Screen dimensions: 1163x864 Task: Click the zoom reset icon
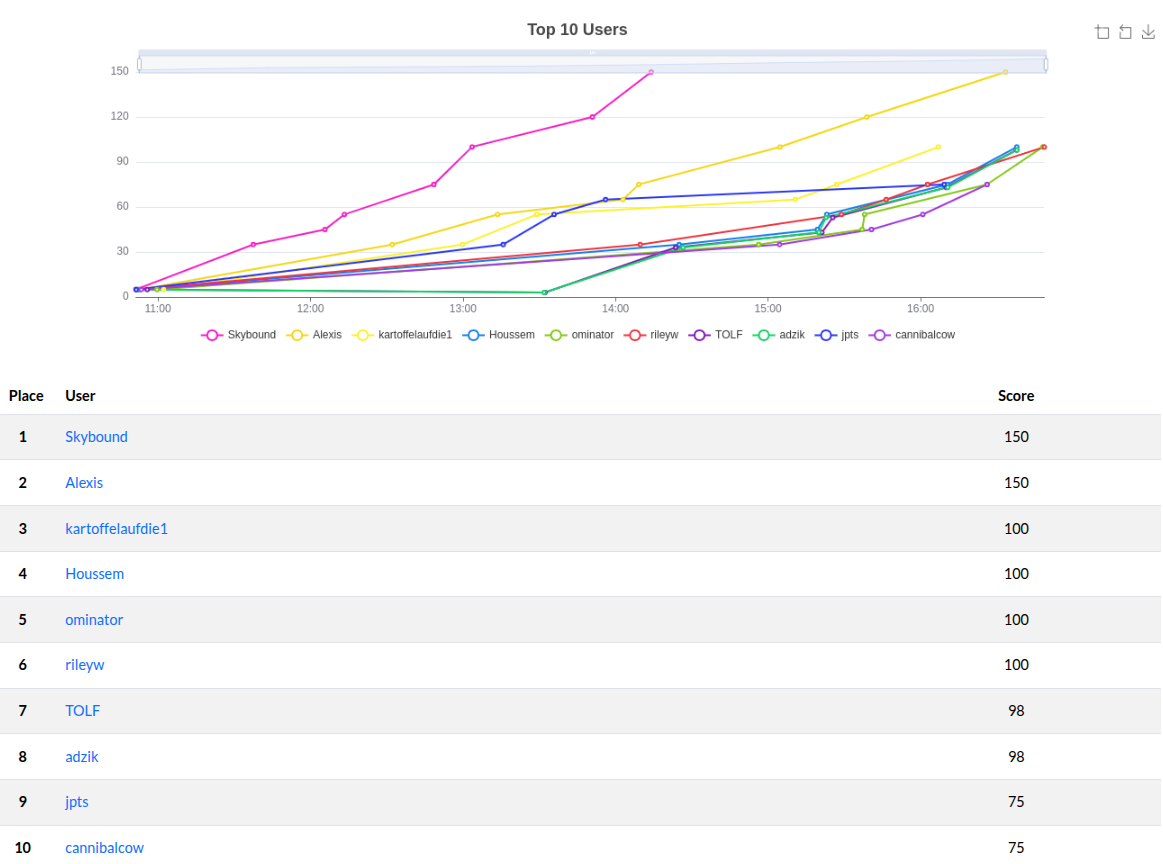[1125, 32]
